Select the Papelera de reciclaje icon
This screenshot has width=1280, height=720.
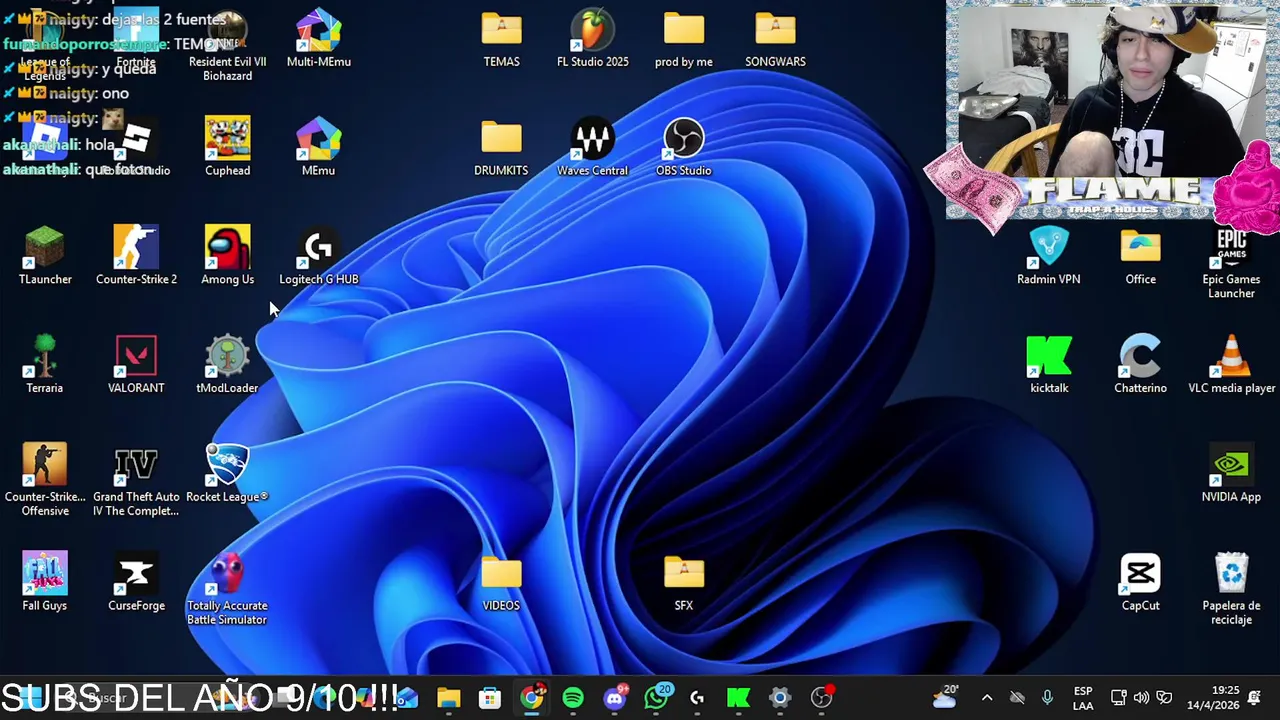pyautogui.click(x=1231, y=589)
